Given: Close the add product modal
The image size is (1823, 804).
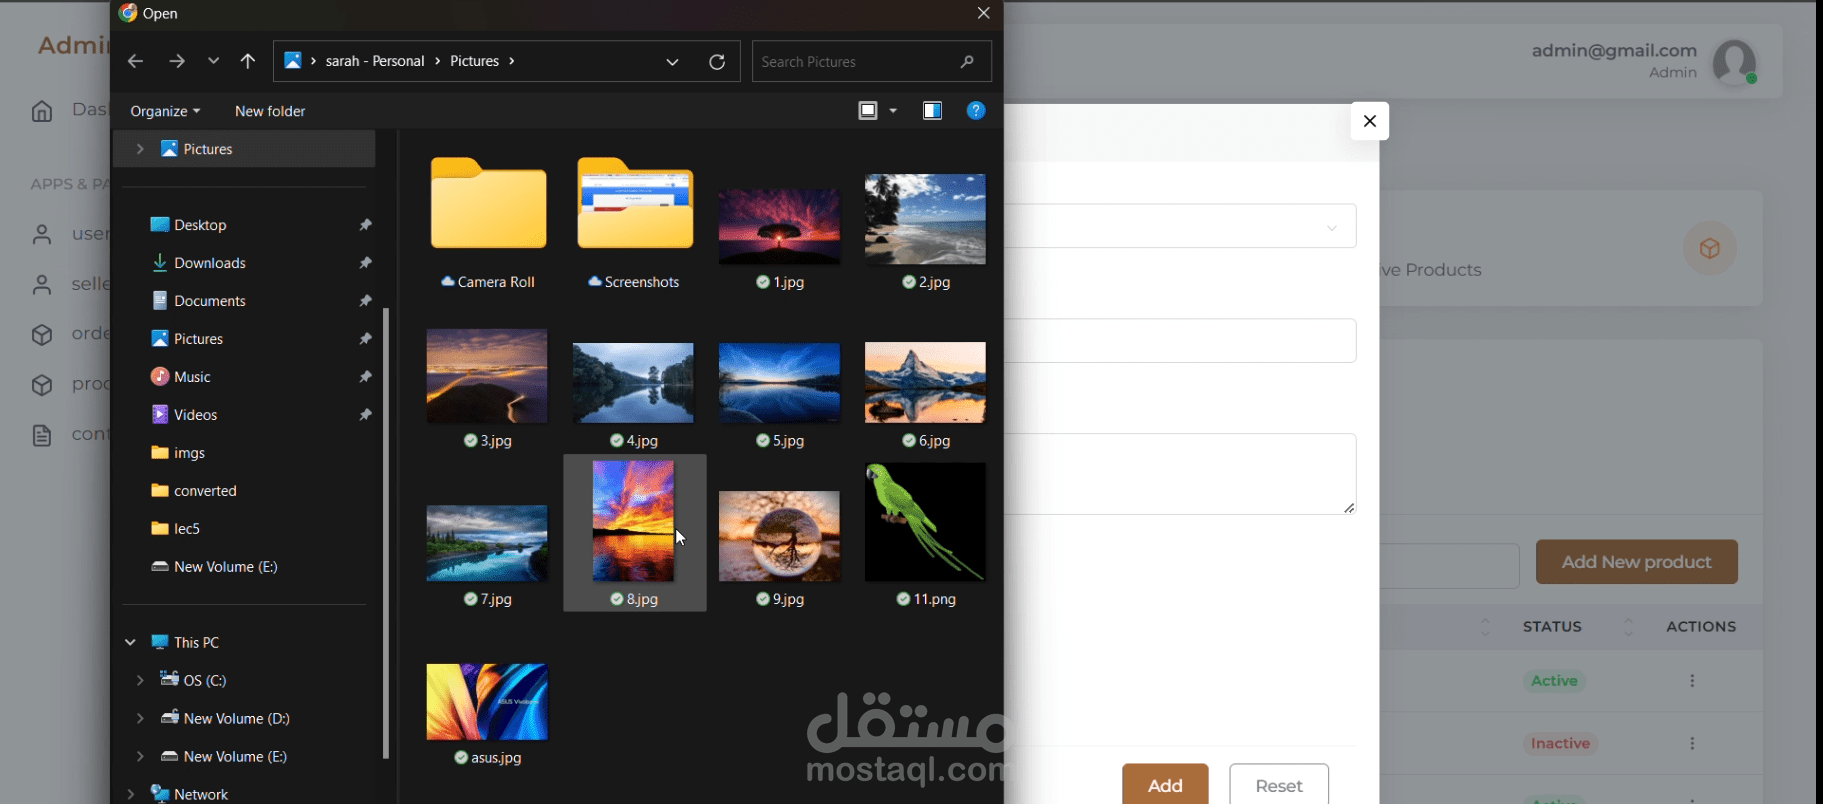Looking at the screenshot, I should [x=1370, y=121].
